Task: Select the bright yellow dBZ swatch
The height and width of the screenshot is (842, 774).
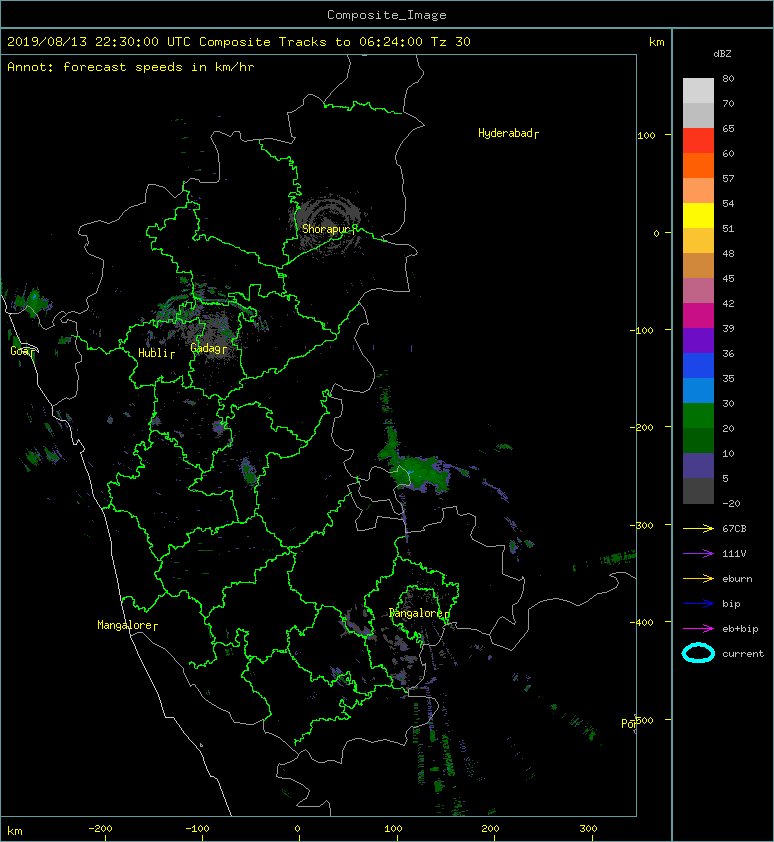Action: click(x=698, y=215)
